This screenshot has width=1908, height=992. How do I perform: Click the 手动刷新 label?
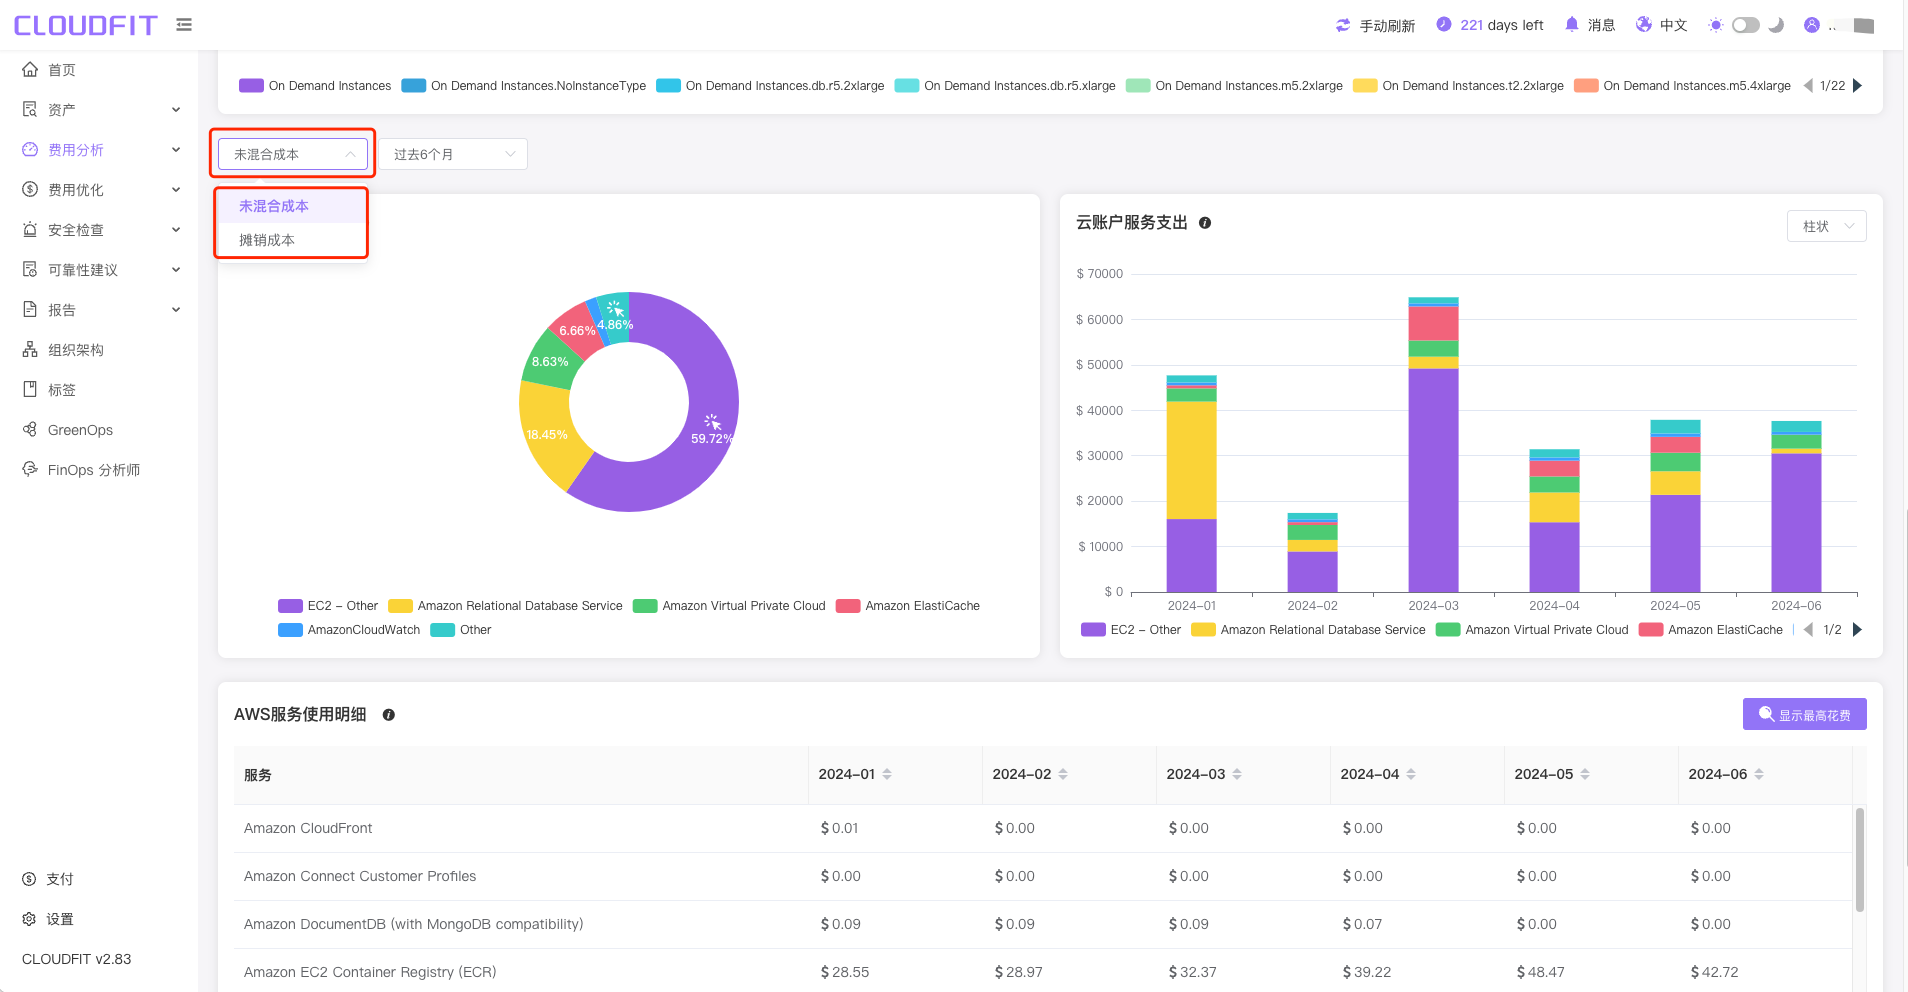pos(1387,26)
